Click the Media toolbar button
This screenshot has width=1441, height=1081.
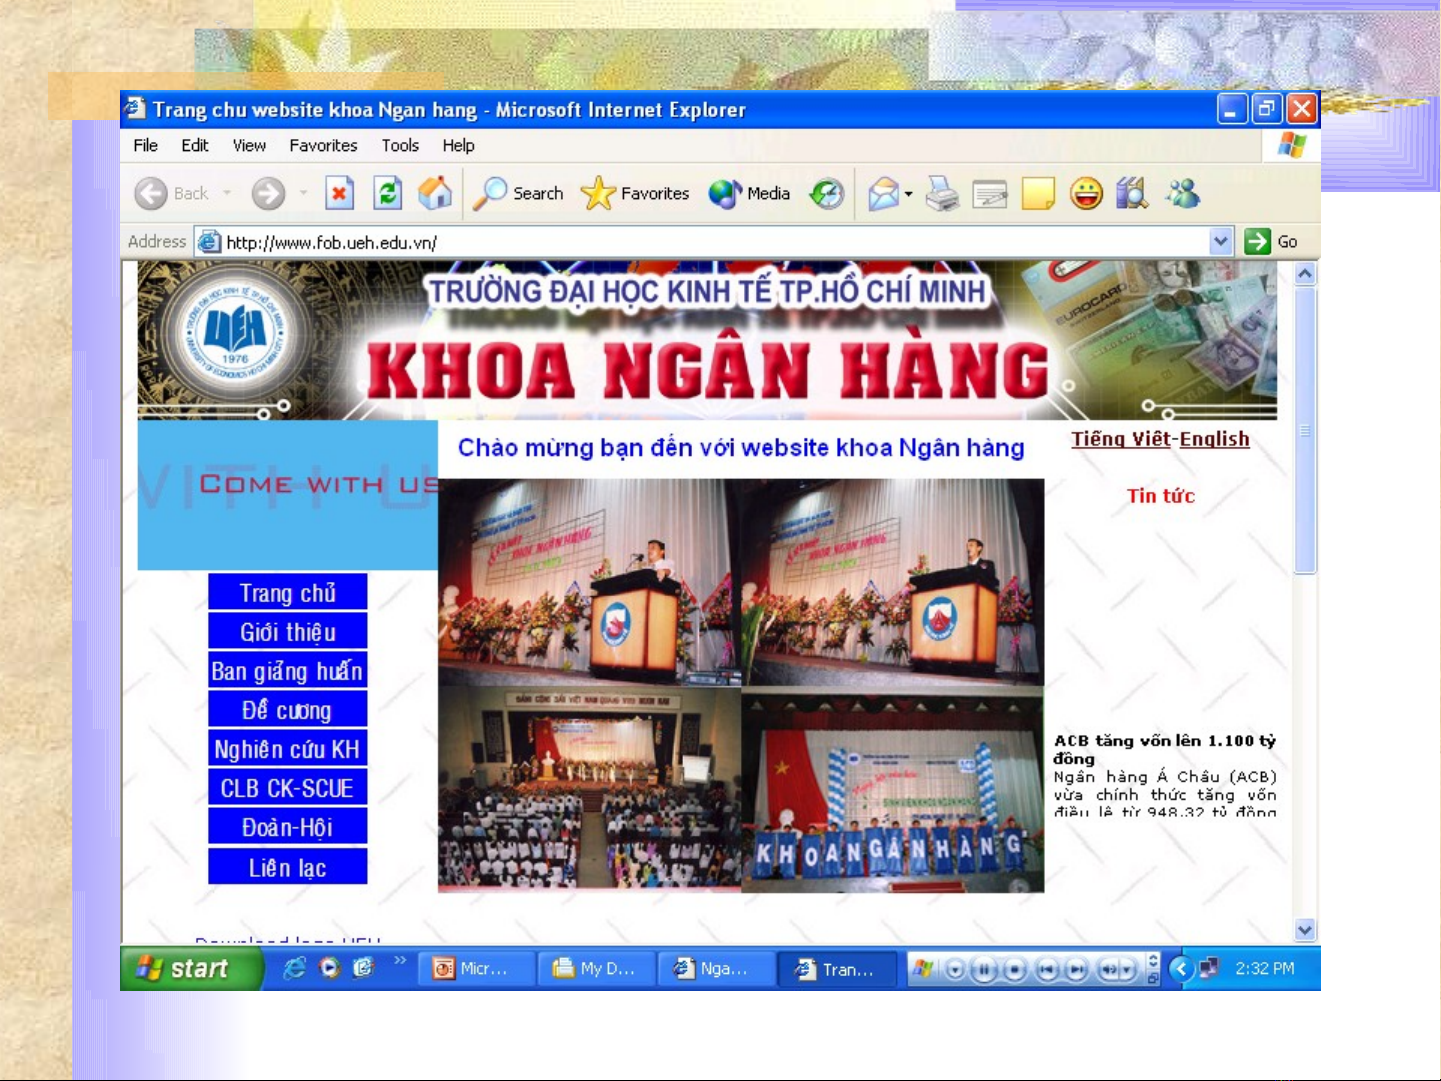pyautogui.click(x=750, y=193)
